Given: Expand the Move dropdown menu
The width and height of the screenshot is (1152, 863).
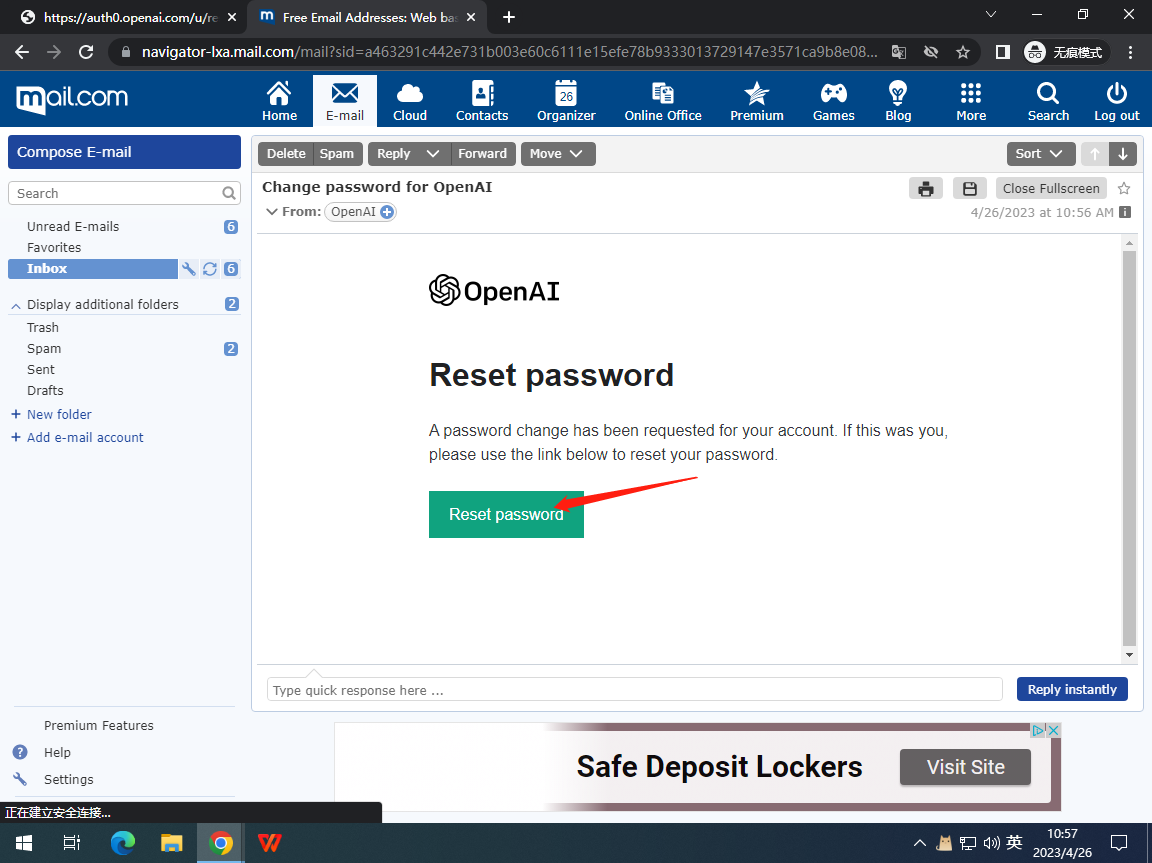Looking at the screenshot, I should [x=577, y=154].
